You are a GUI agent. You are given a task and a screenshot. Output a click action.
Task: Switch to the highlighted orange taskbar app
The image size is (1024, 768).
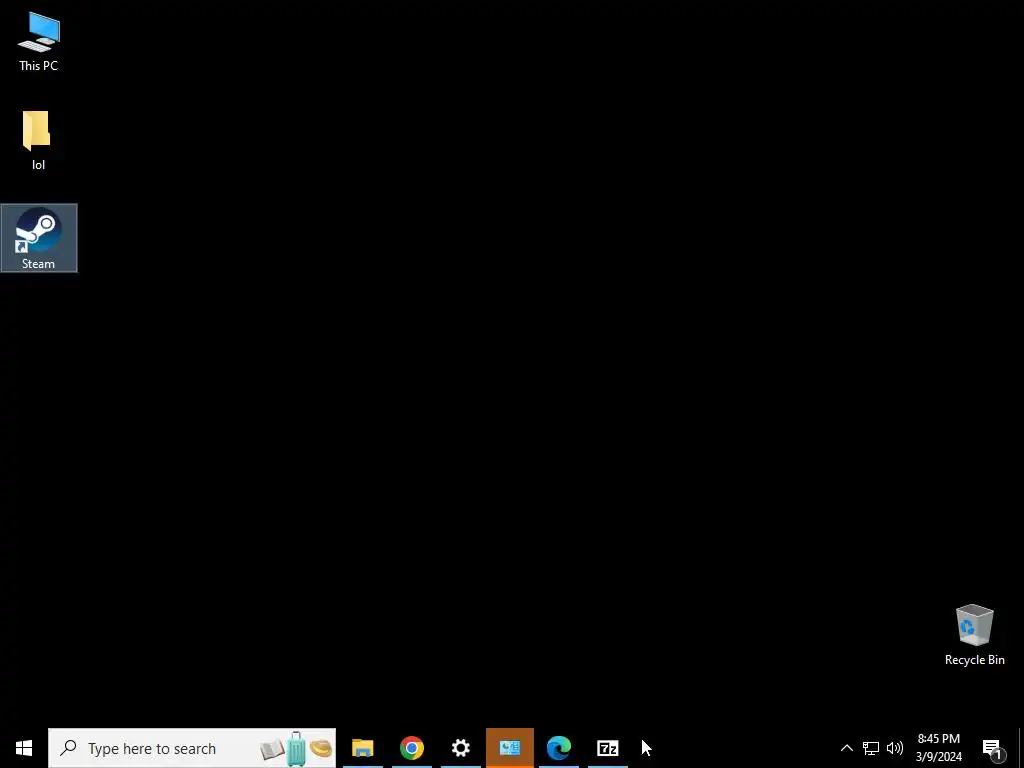pyautogui.click(x=509, y=748)
